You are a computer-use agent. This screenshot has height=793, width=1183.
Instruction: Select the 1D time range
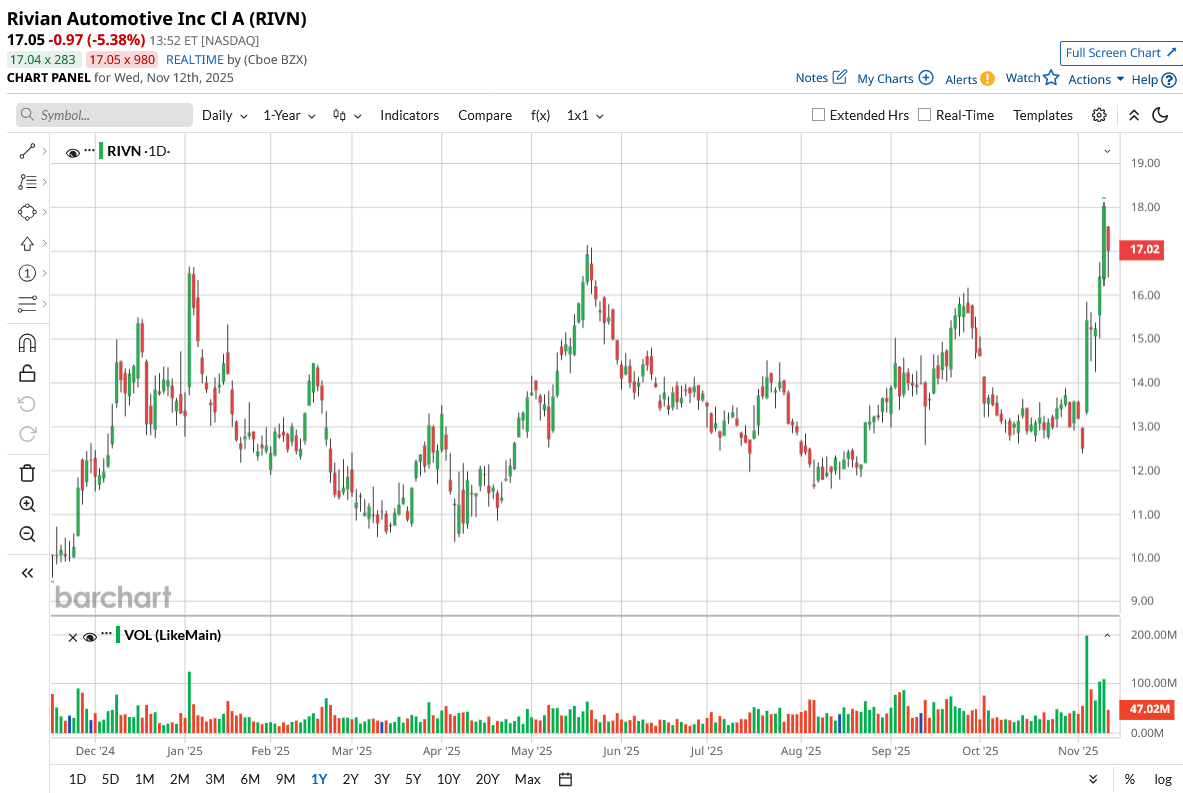coord(78,779)
